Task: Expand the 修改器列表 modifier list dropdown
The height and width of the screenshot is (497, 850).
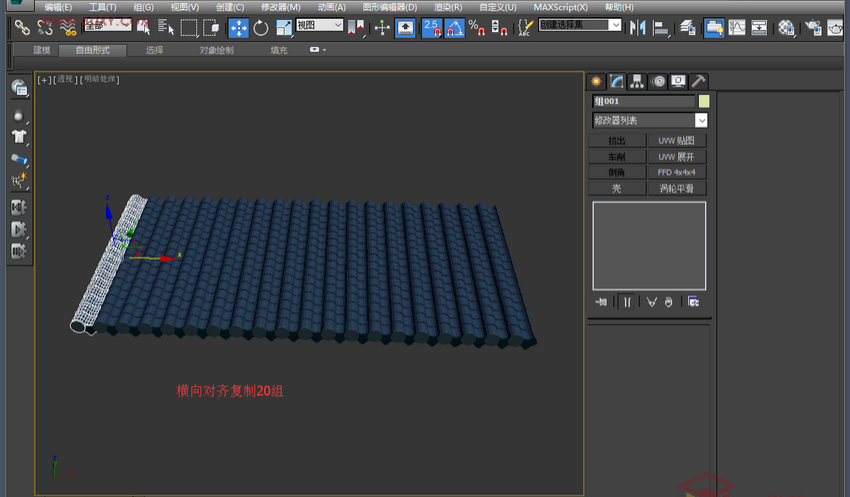Action: (649, 120)
